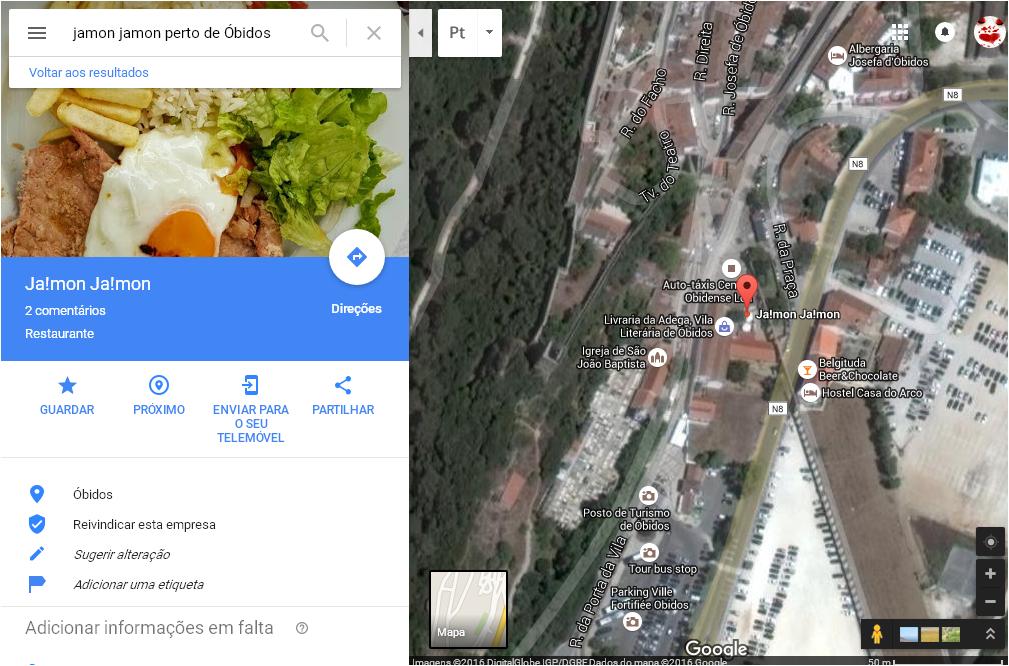Switch to Mapa view thumbnail
This screenshot has width=1009, height=666.
(468, 609)
